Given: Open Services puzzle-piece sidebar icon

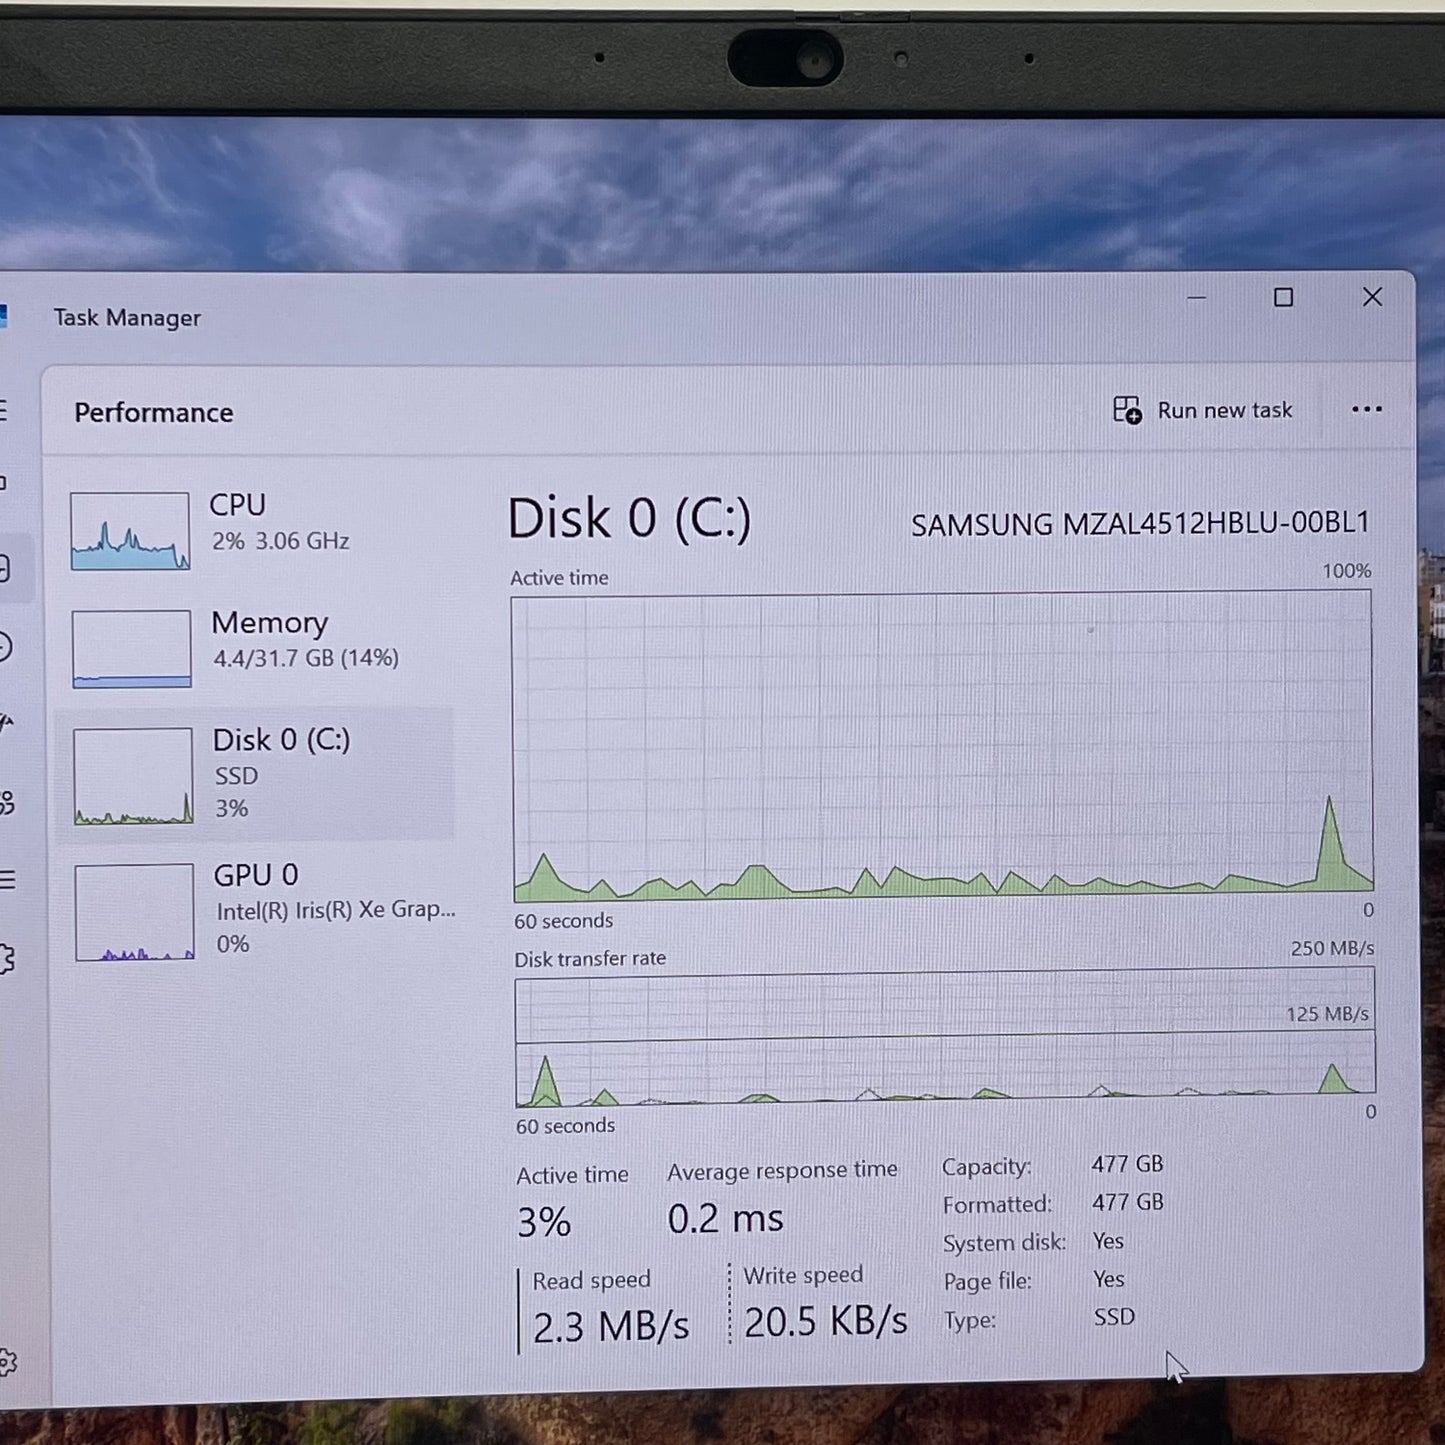Looking at the screenshot, I should click(7, 959).
